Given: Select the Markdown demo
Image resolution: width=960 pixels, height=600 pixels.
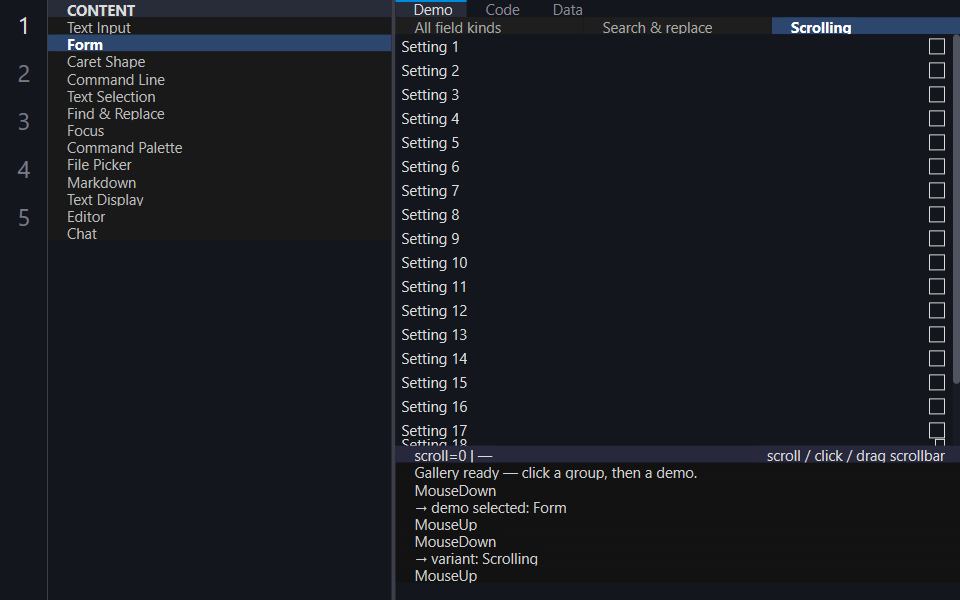Looking at the screenshot, I should (219, 182).
